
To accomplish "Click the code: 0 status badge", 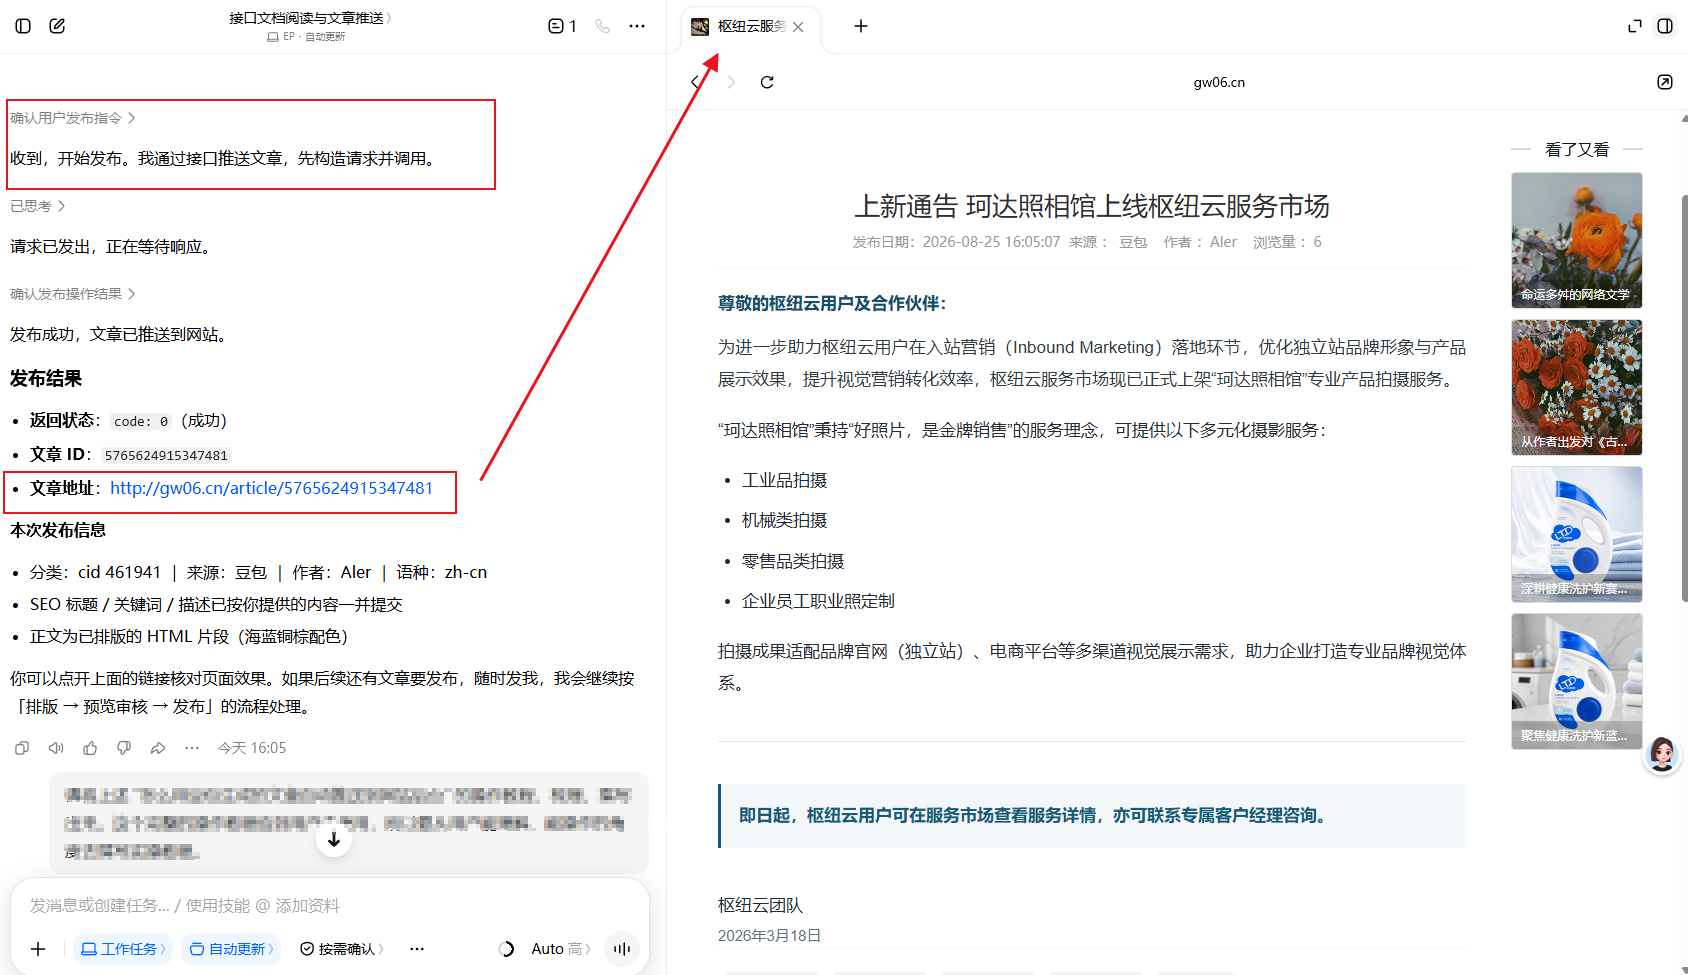I will (141, 421).
